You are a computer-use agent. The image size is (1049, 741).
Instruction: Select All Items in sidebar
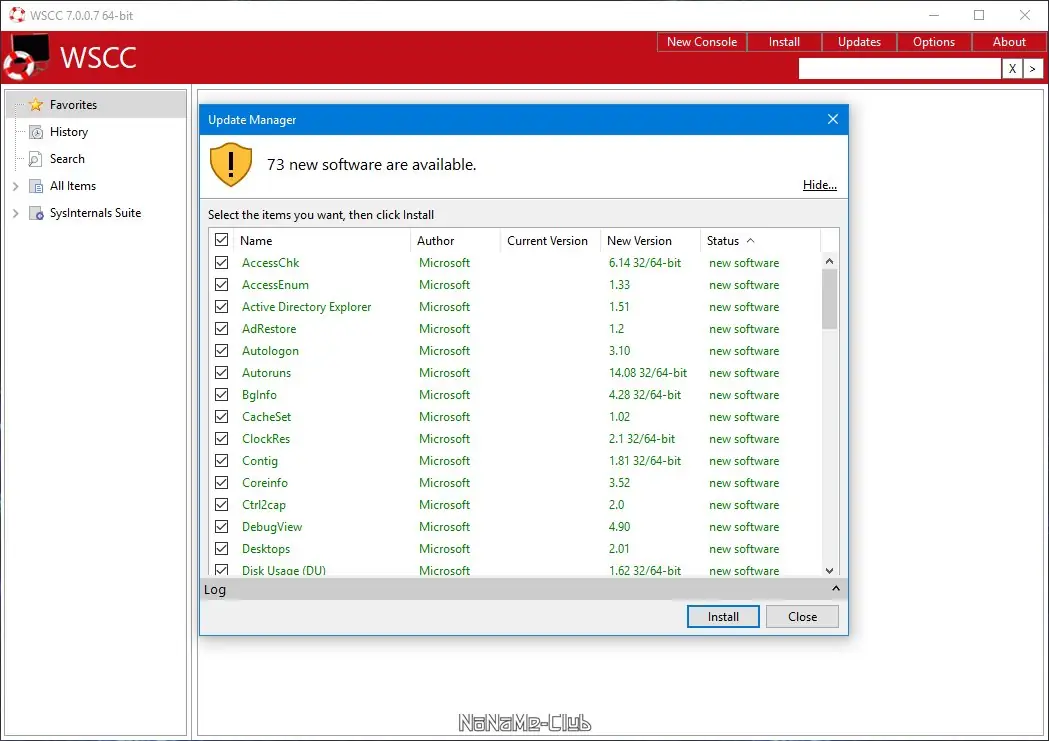[x=73, y=186]
